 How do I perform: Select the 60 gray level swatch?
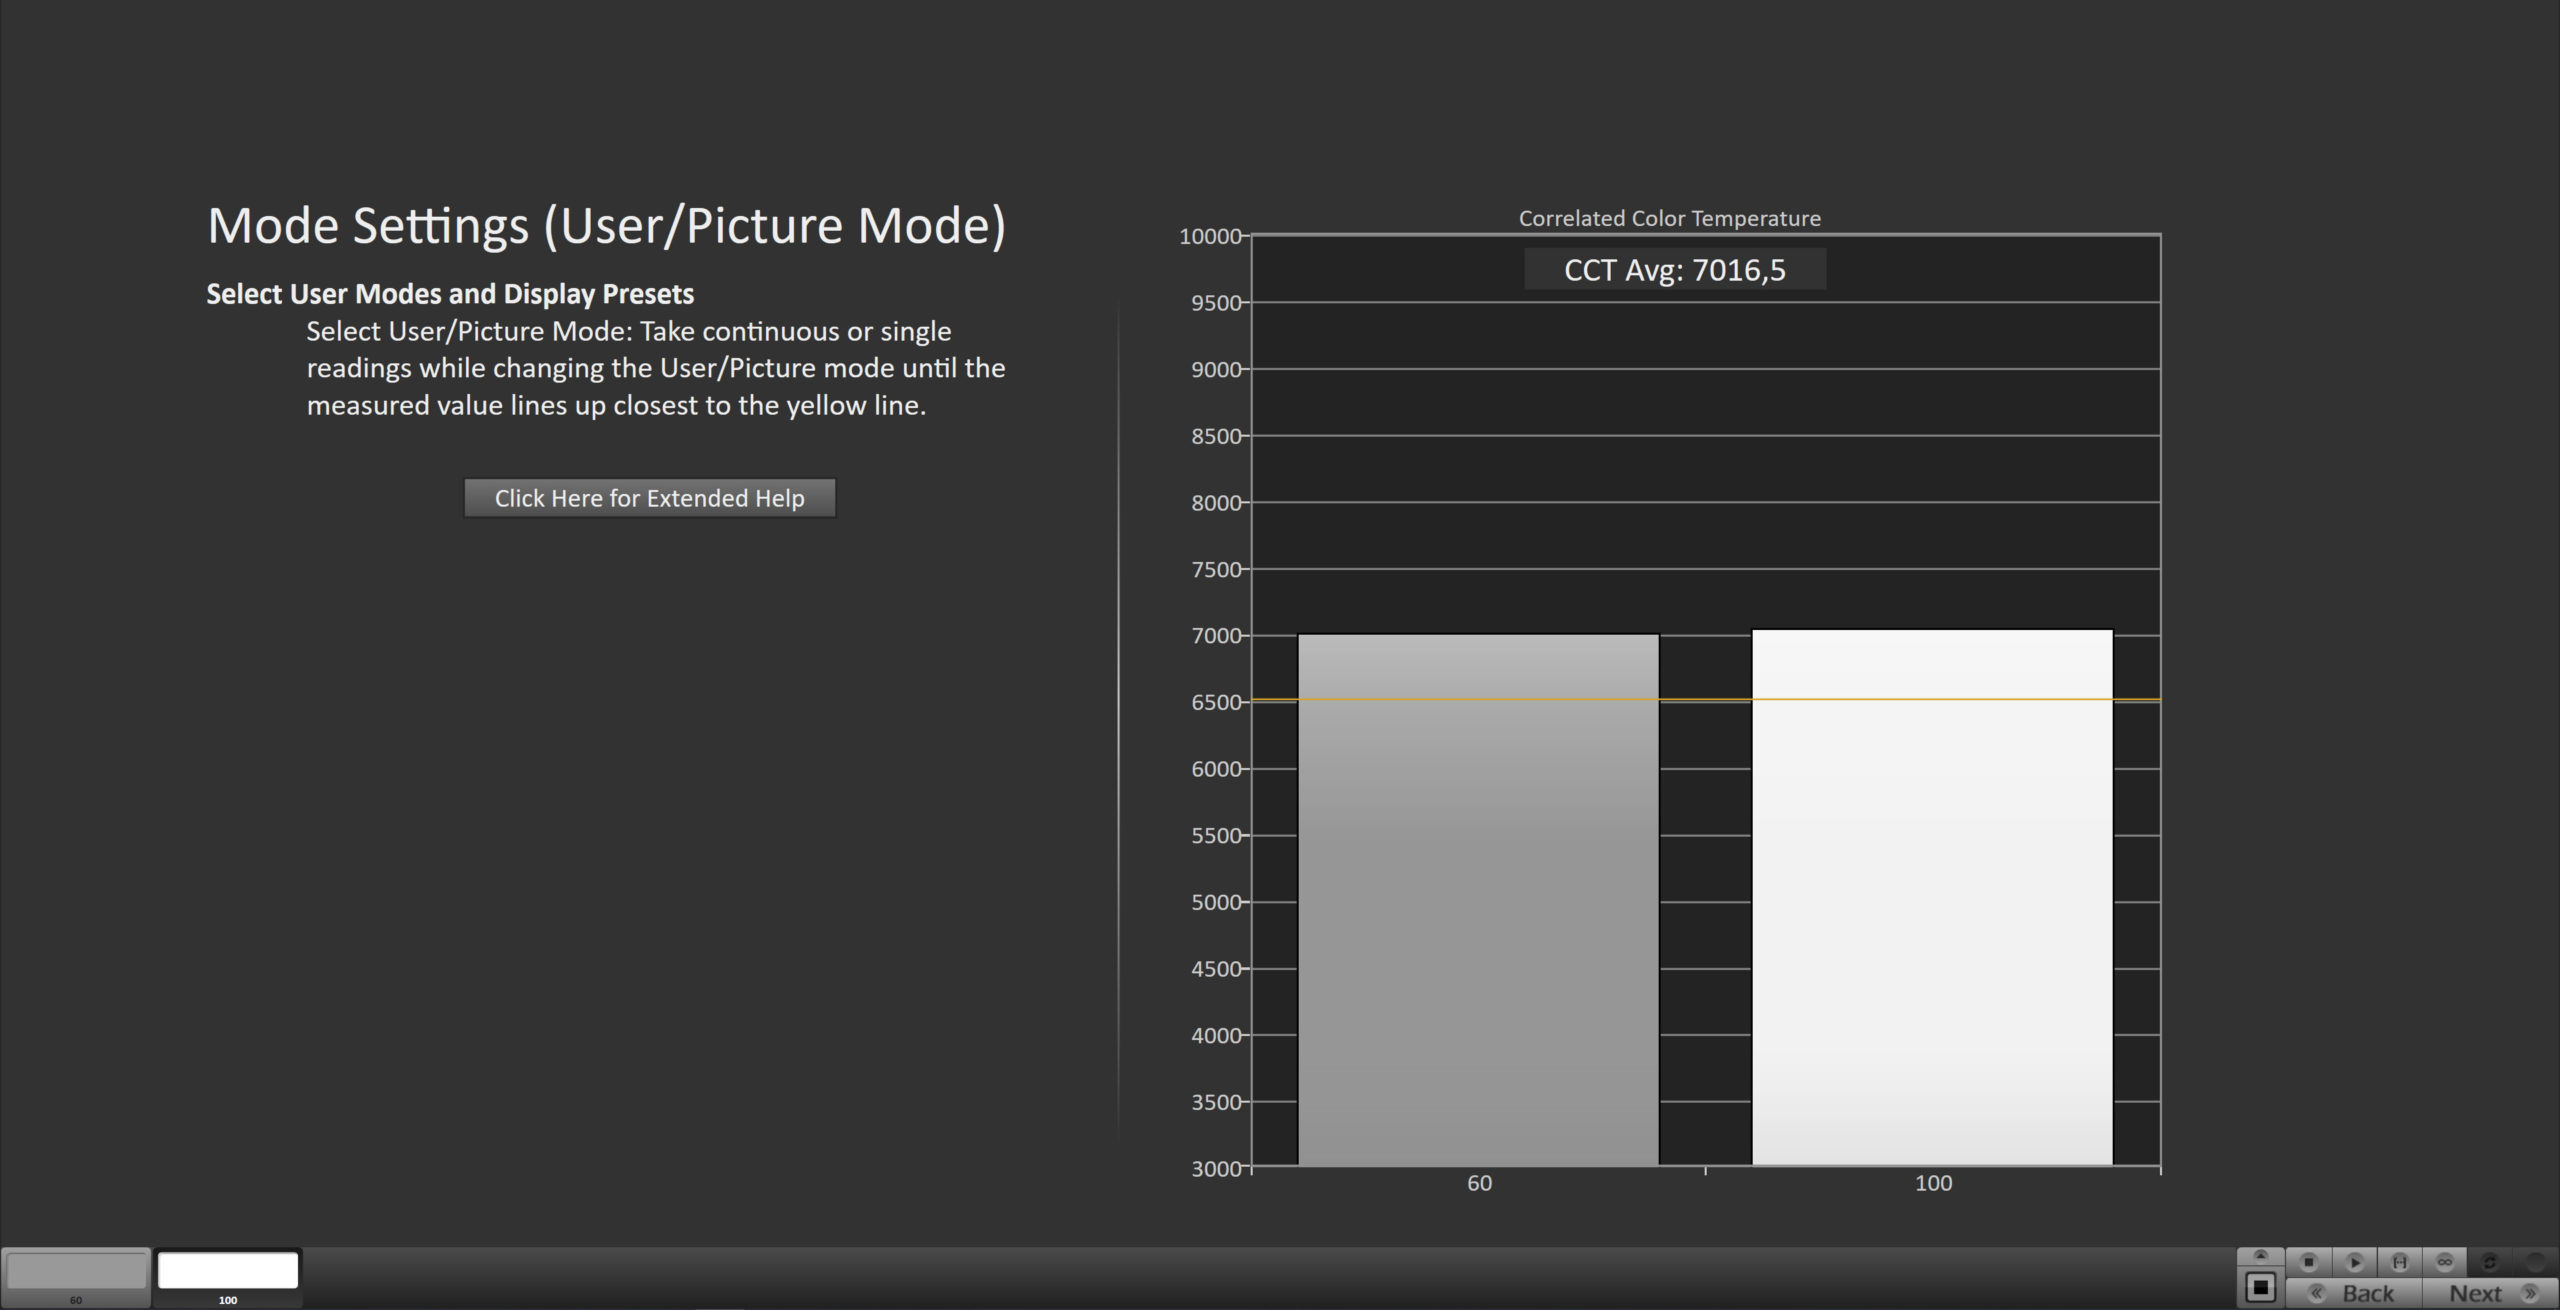click(x=76, y=1272)
